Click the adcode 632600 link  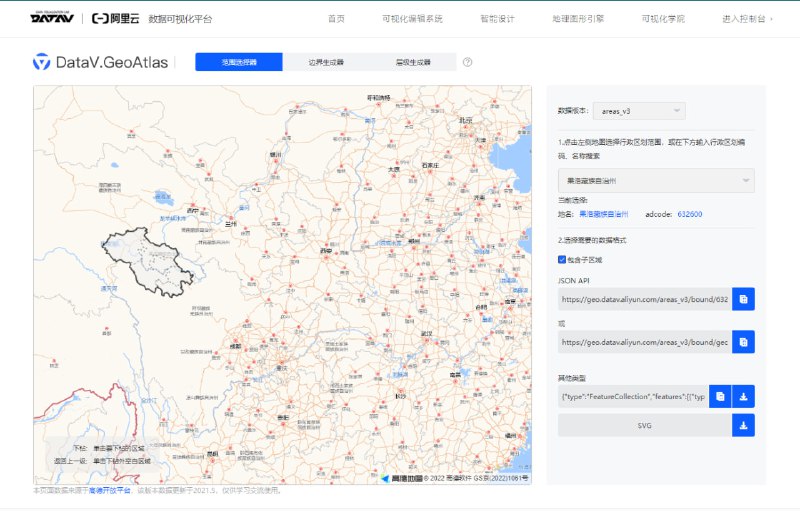coord(690,214)
